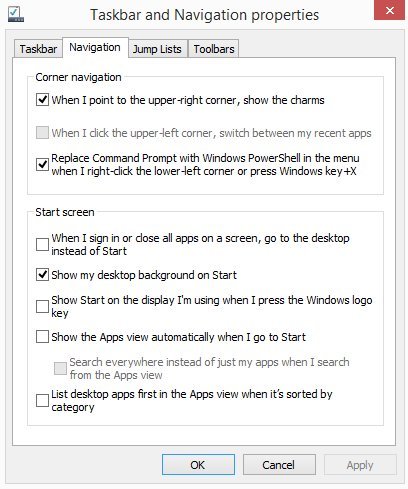Click the taskbar properties icon in title bar

point(15,14)
